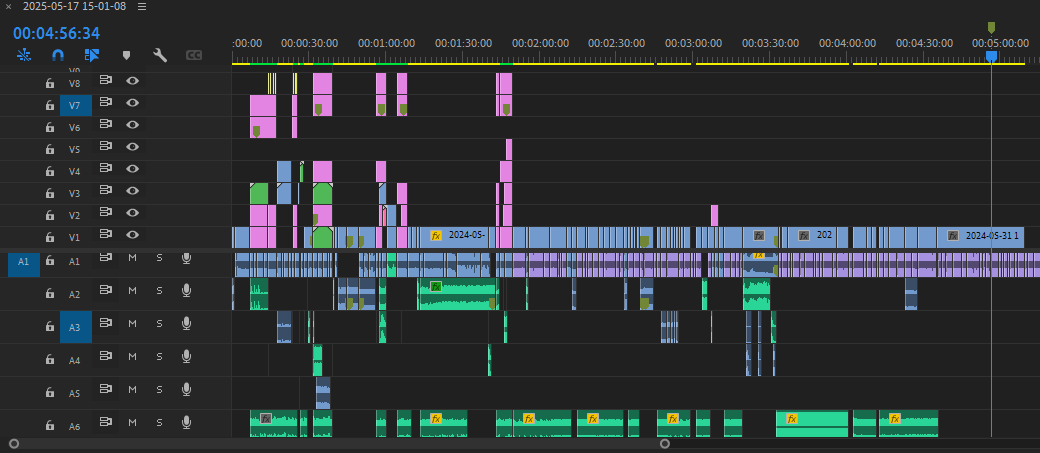Target the V7 video track header
The width and height of the screenshot is (1040, 453).
pos(76,105)
